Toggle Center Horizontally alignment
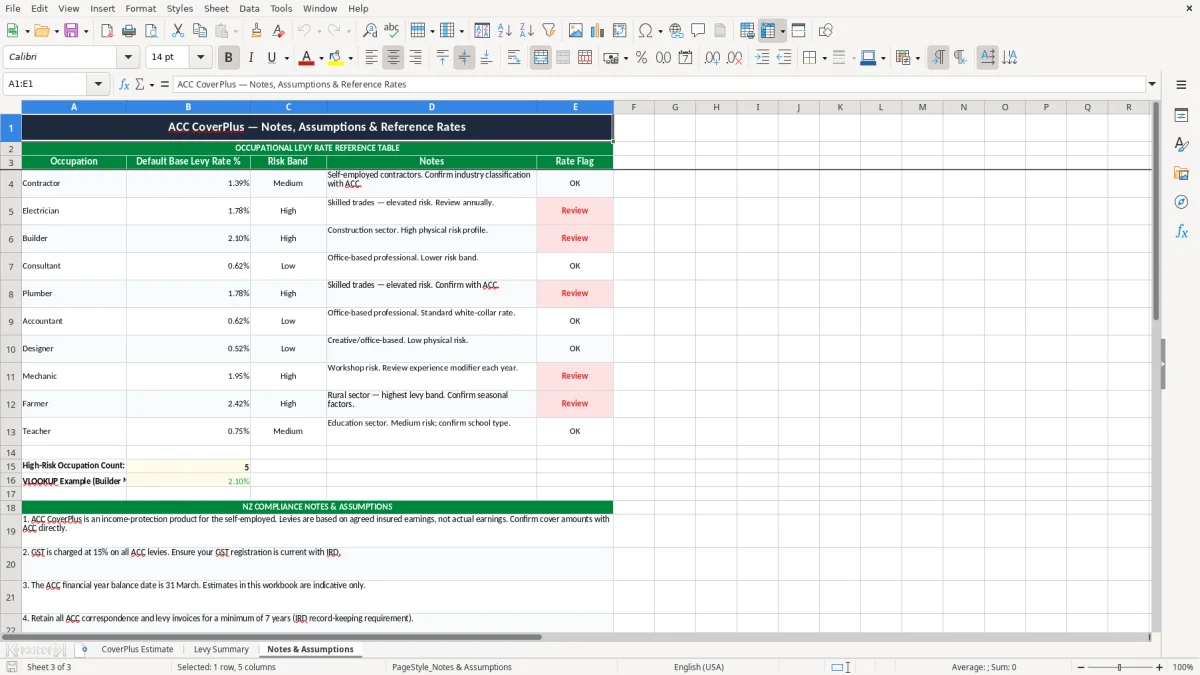 click(x=393, y=58)
